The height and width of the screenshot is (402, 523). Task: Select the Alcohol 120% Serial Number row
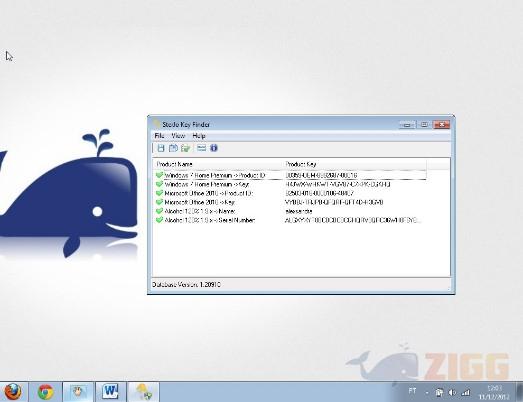tap(291, 220)
